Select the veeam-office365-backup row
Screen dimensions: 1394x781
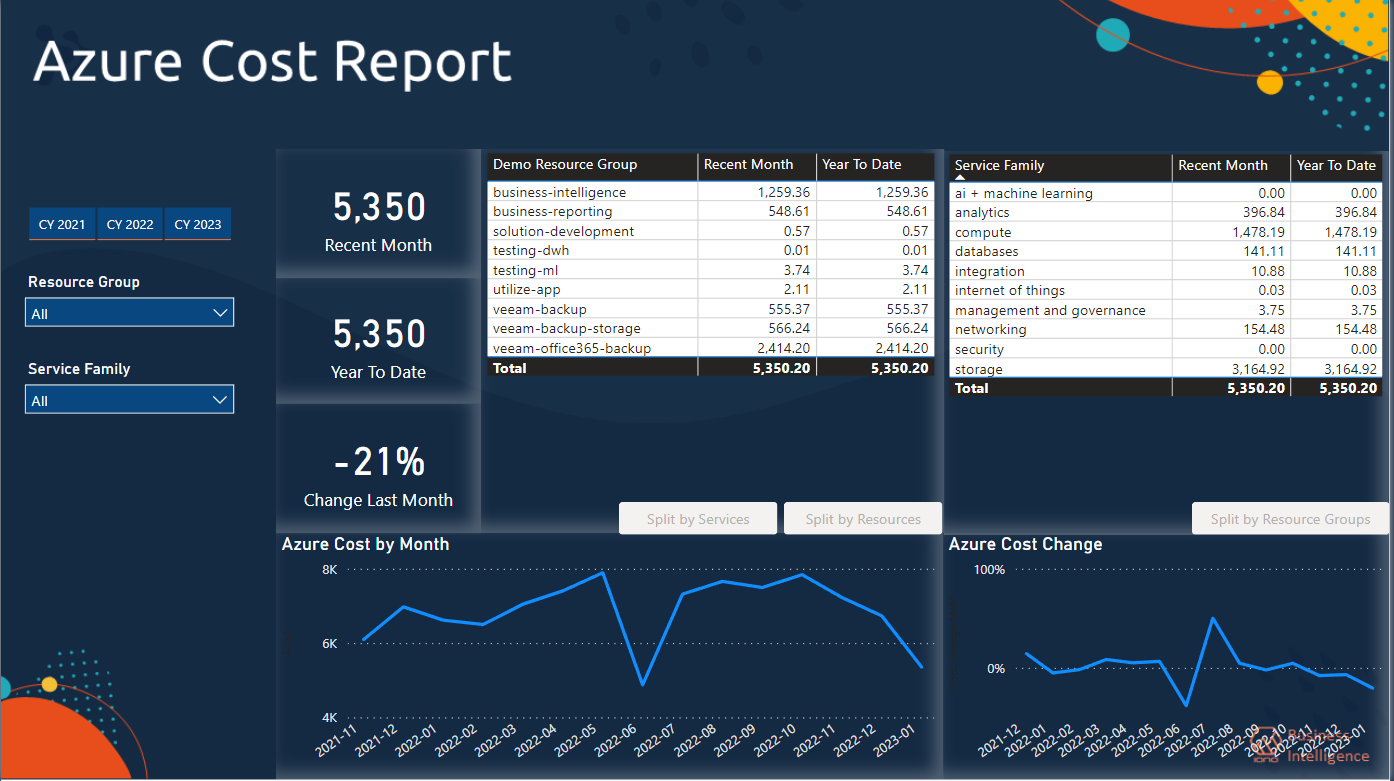[x=711, y=348]
